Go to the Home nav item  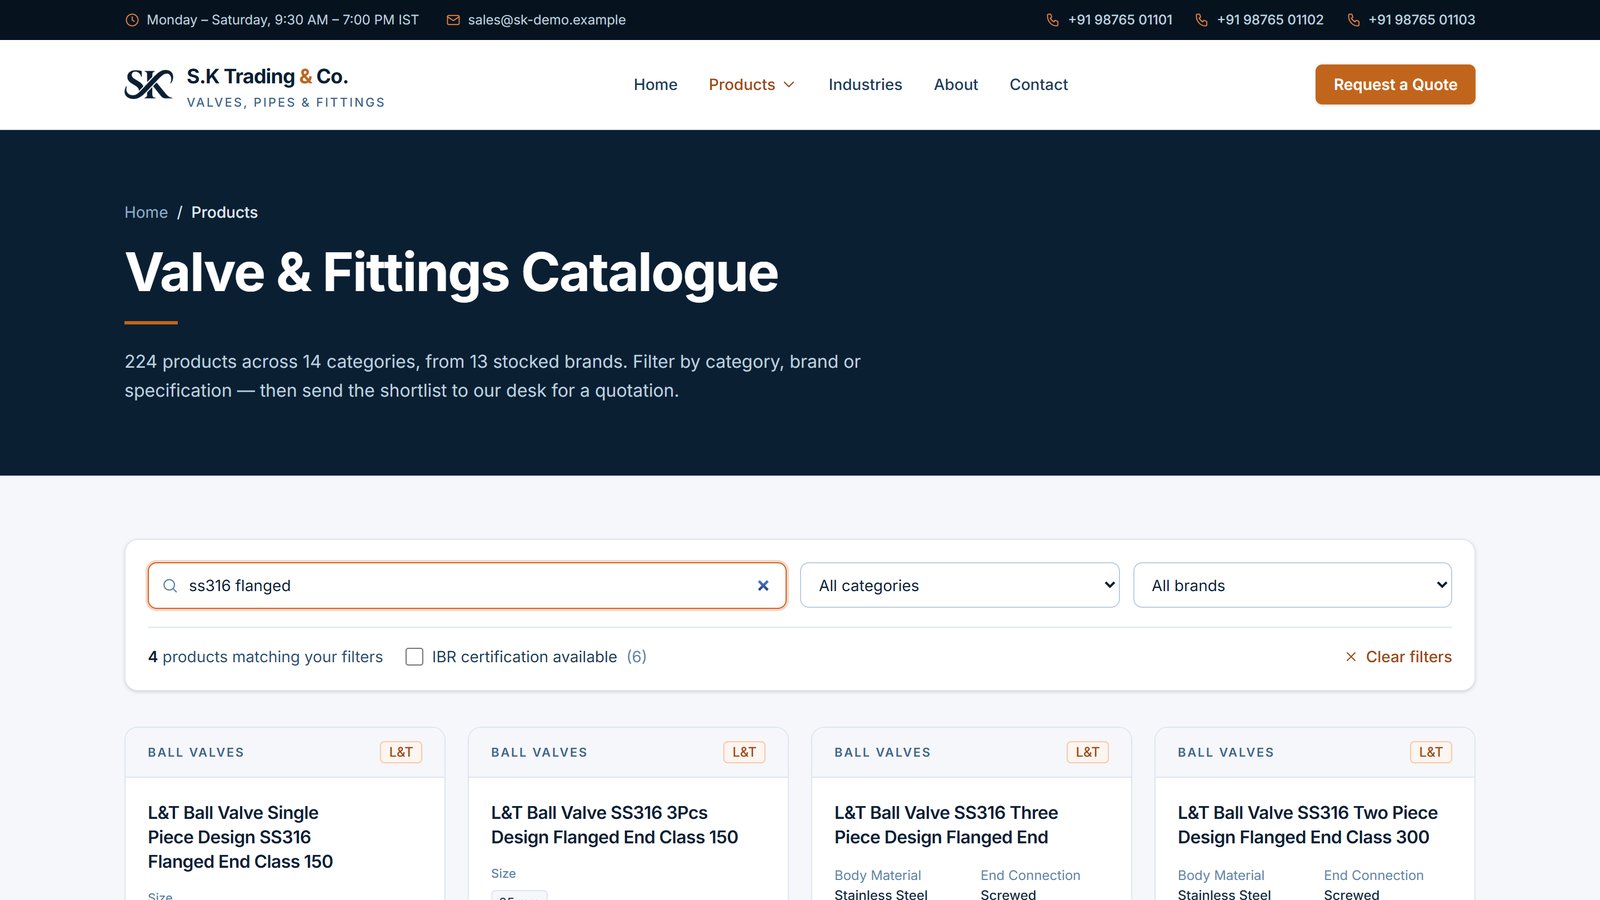pyautogui.click(x=656, y=85)
